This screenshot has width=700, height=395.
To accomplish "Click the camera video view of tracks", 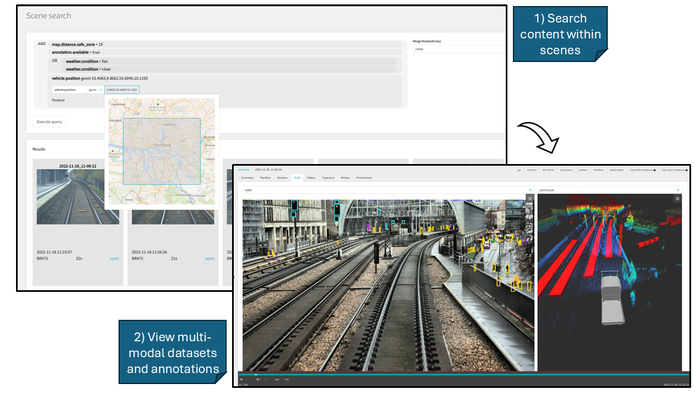I will tap(388, 285).
